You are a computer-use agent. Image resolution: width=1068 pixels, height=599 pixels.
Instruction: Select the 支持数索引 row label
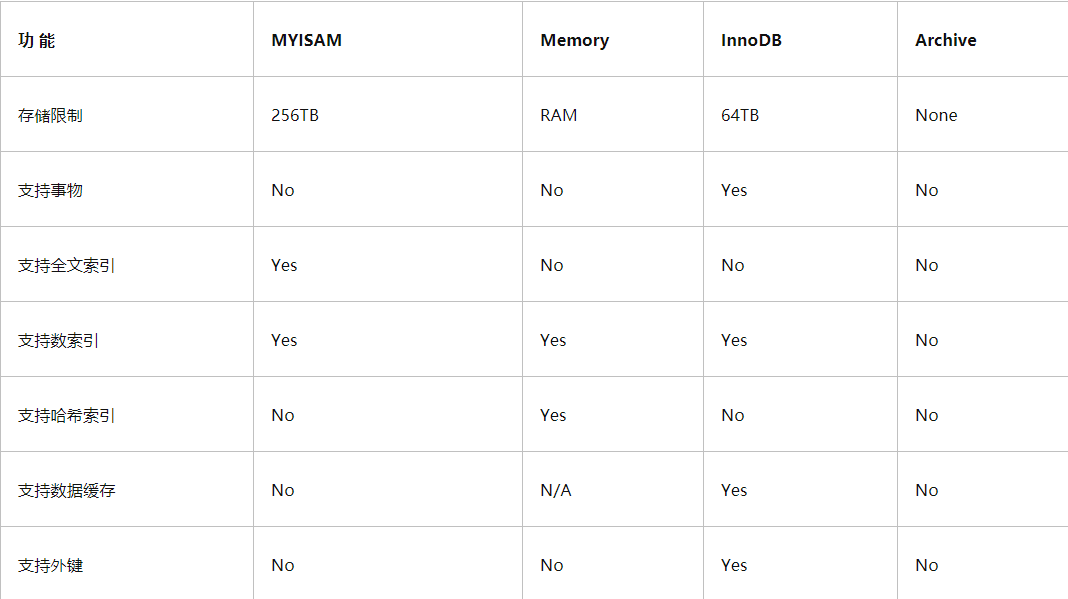(x=58, y=340)
